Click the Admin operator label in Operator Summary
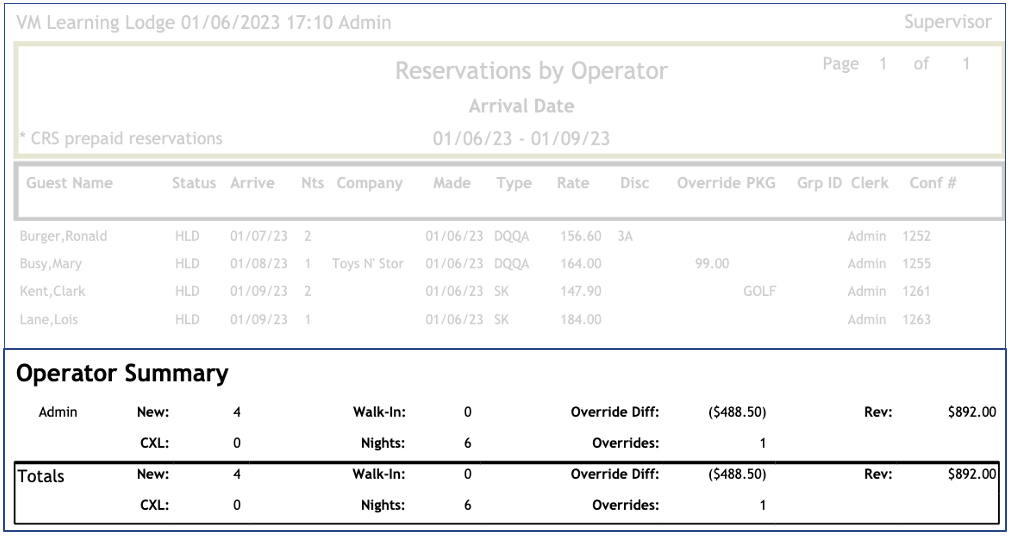This screenshot has width=1012, height=537. (59, 412)
